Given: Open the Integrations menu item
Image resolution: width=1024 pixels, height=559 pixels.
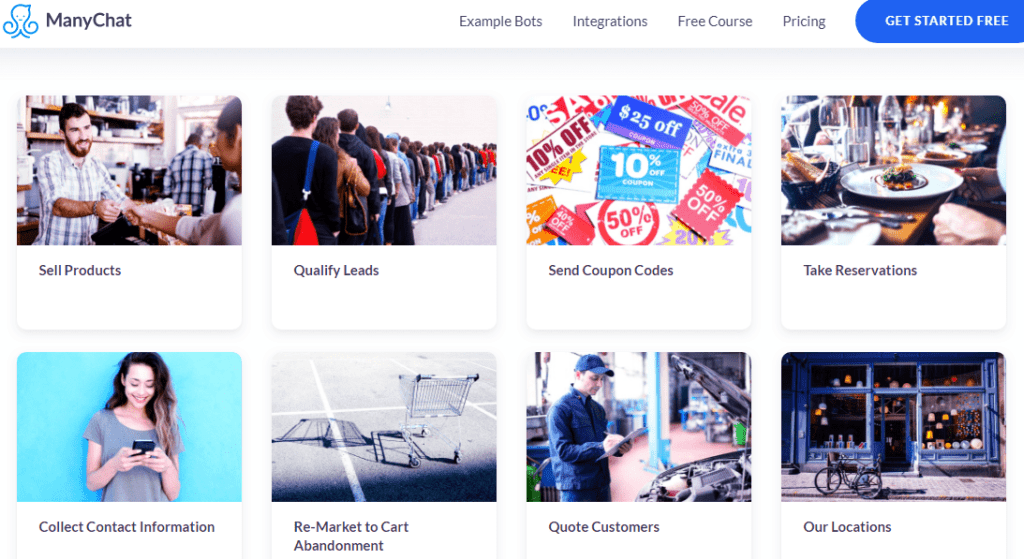Looking at the screenshot, I should [x=610, y=22].
